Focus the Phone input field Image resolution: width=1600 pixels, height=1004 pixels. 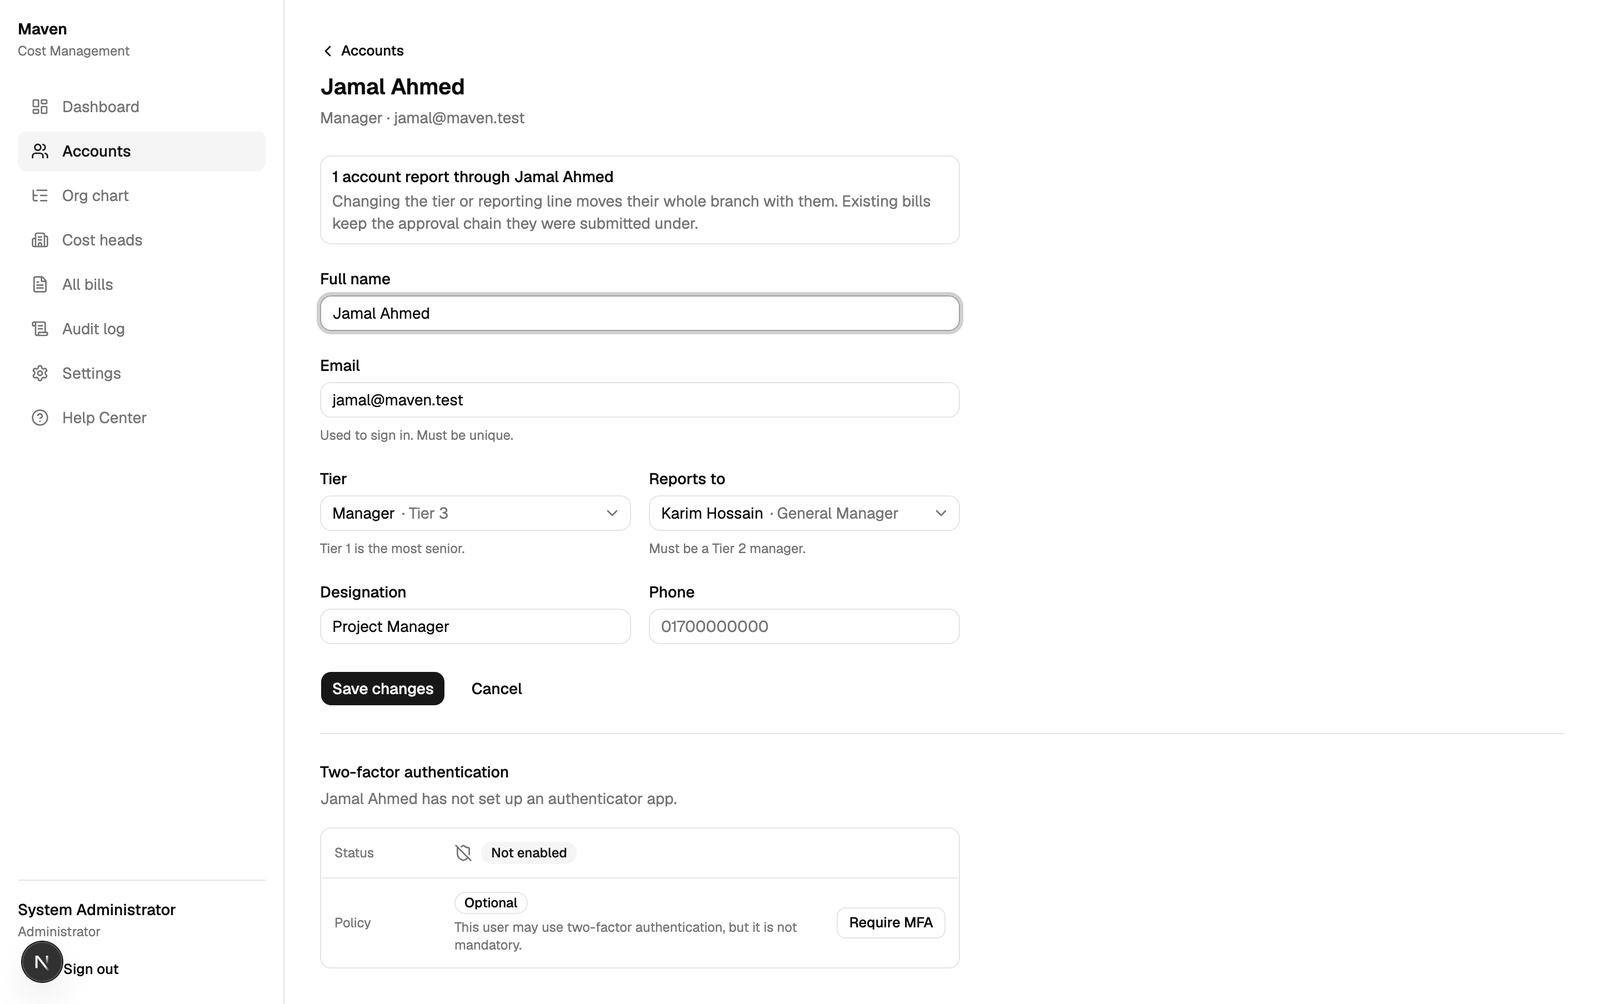pos(804,627)
